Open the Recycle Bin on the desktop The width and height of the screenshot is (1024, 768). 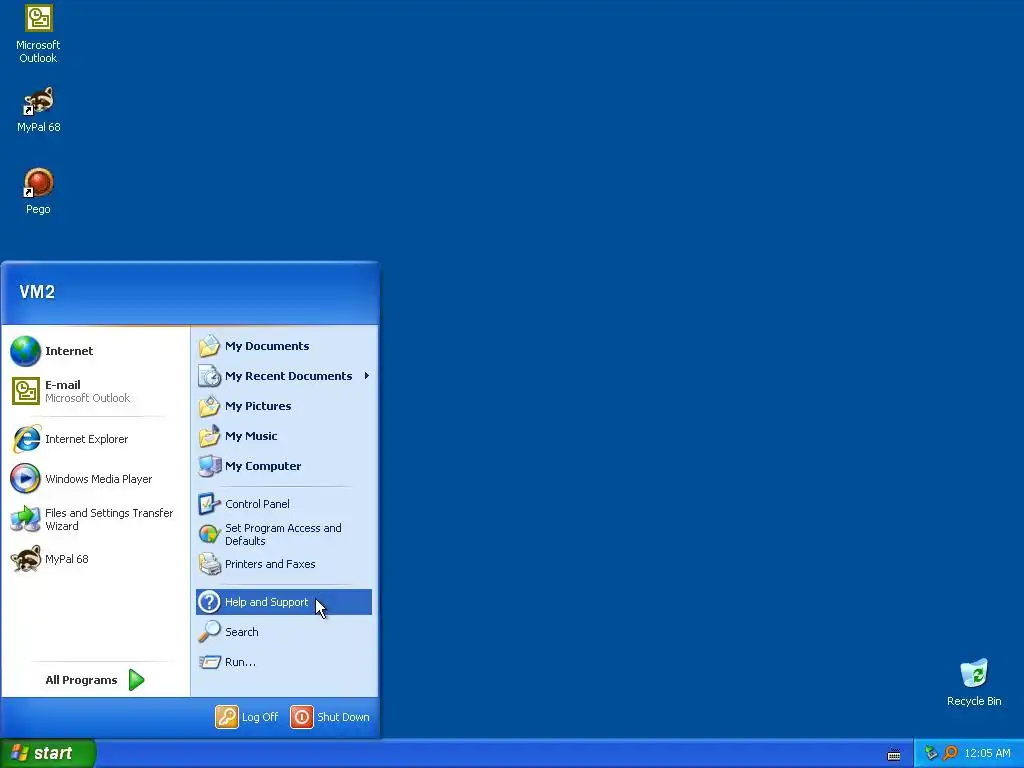pos(974,682)
